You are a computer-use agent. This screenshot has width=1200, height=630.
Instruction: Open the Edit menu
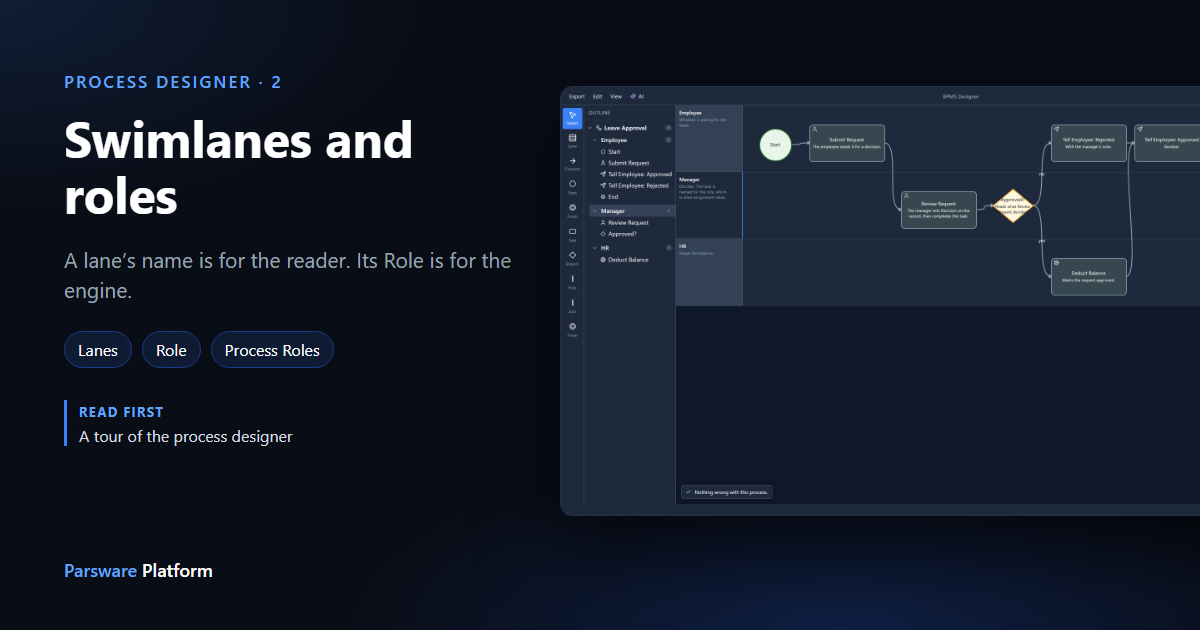coord(597,96)
